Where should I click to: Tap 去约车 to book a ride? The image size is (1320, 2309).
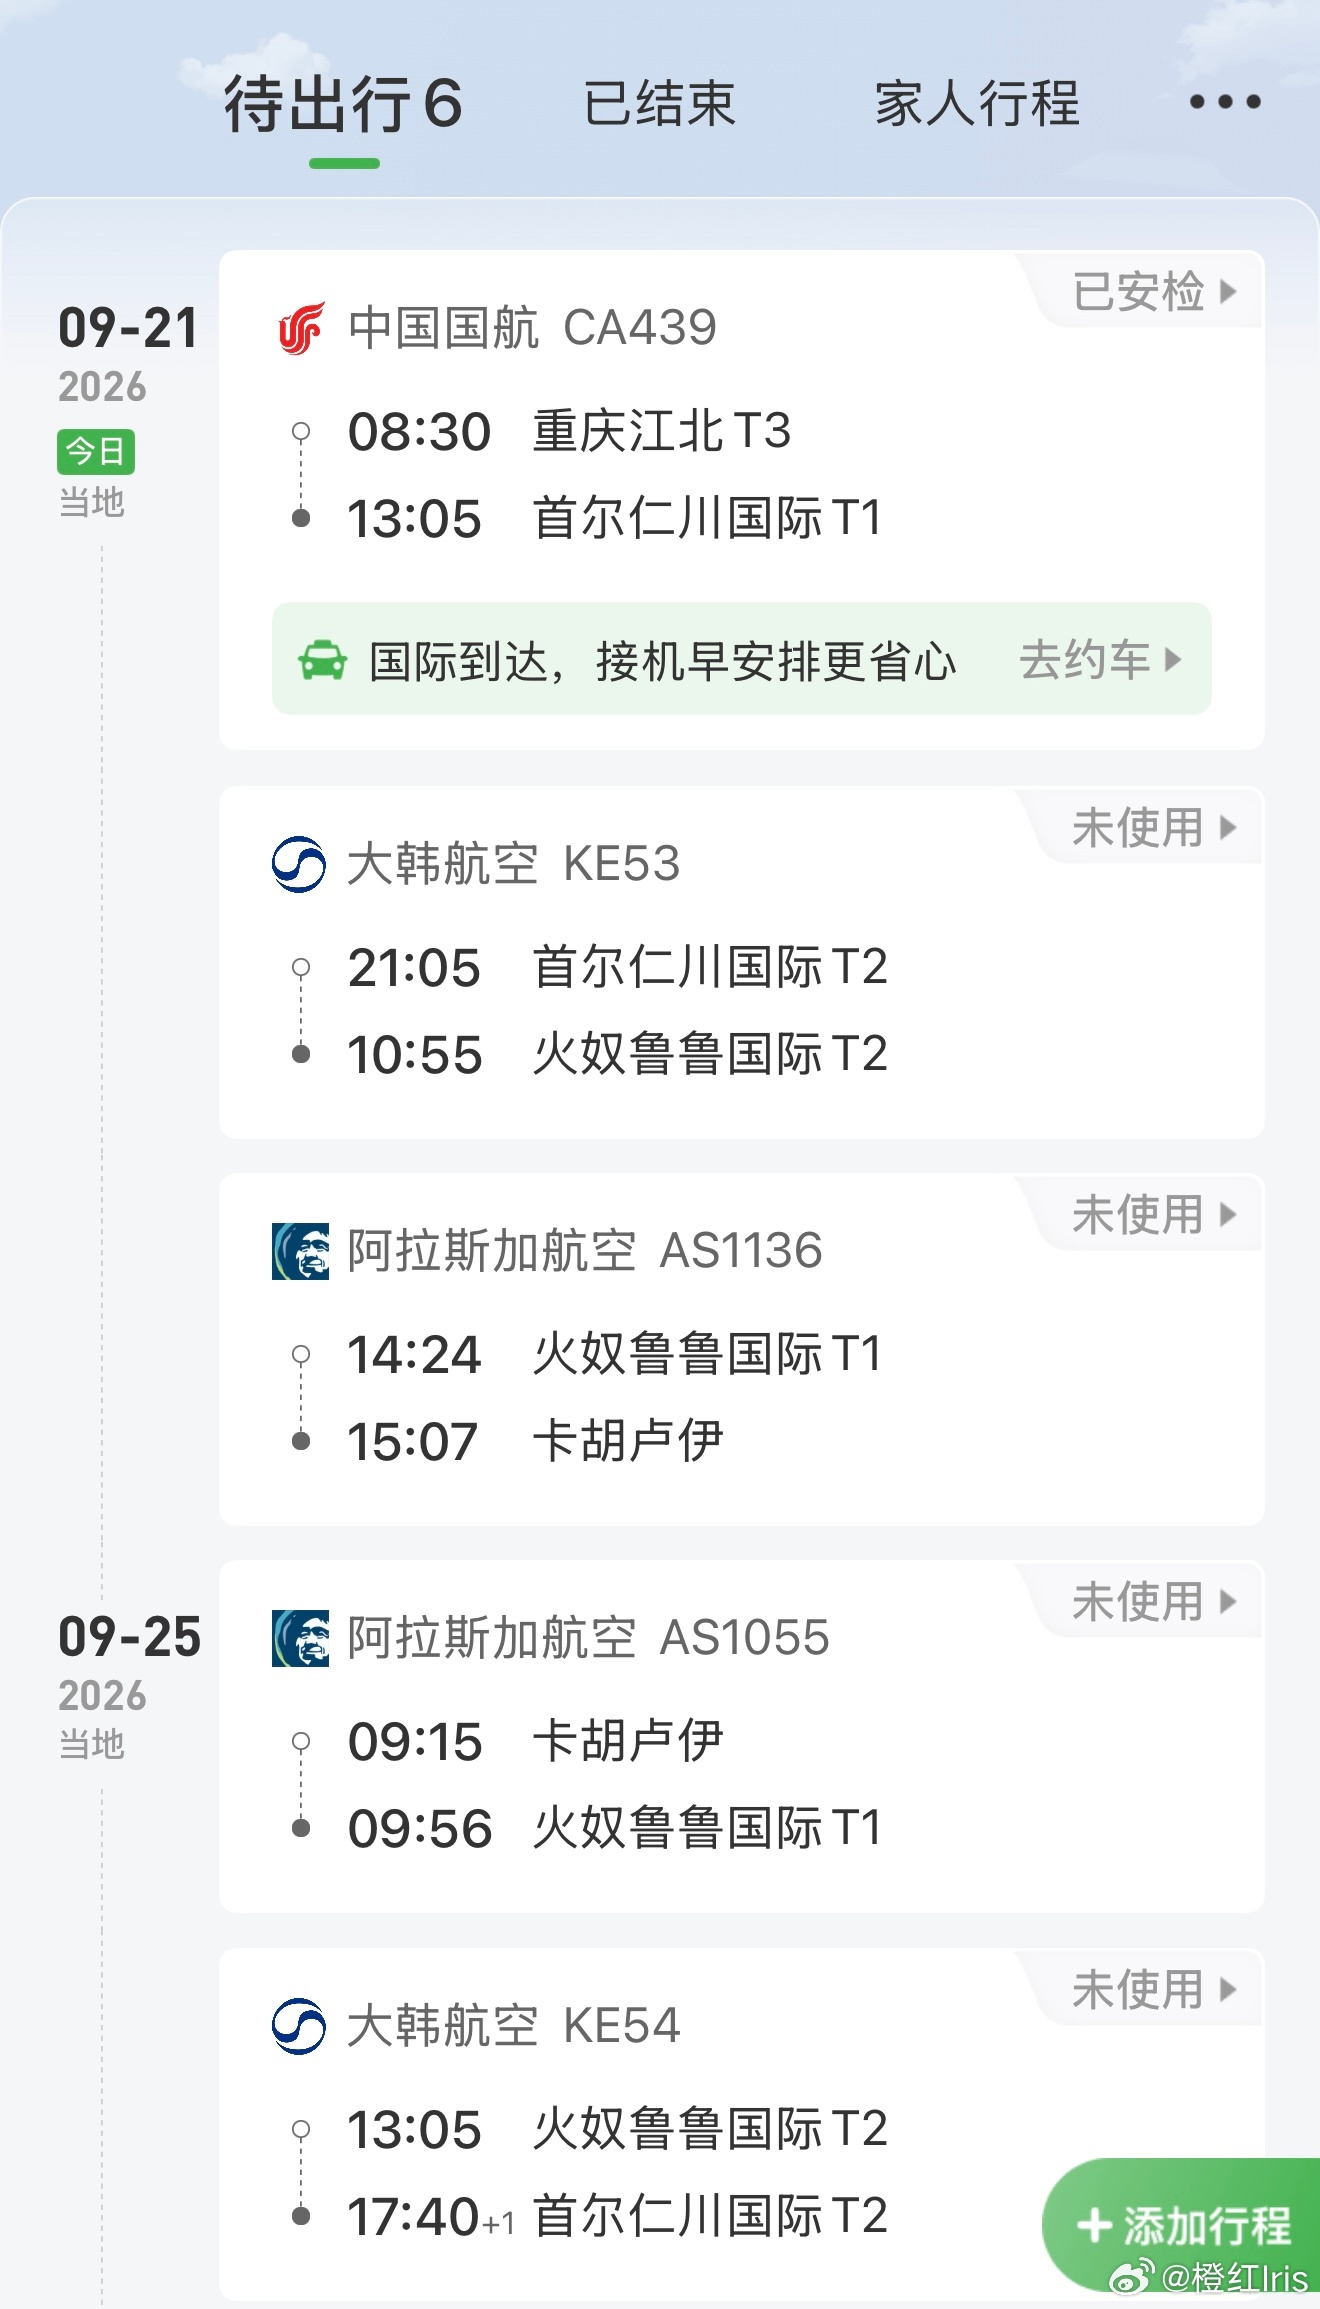1100,660
